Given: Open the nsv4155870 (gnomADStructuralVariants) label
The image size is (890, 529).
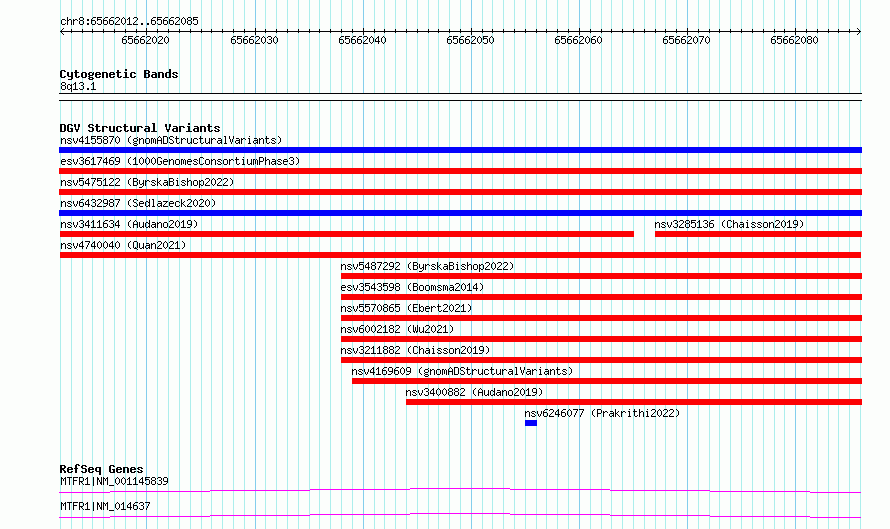Looking at the screenshot, I should pyautogui.click(x=171, y=140).
